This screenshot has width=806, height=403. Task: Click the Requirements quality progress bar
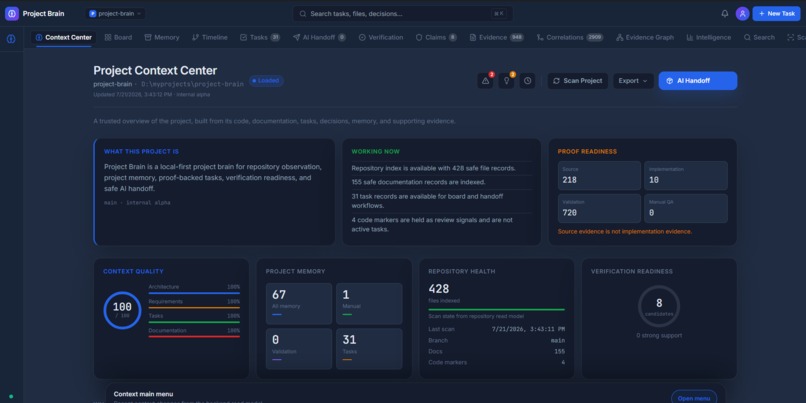(194, 307)
